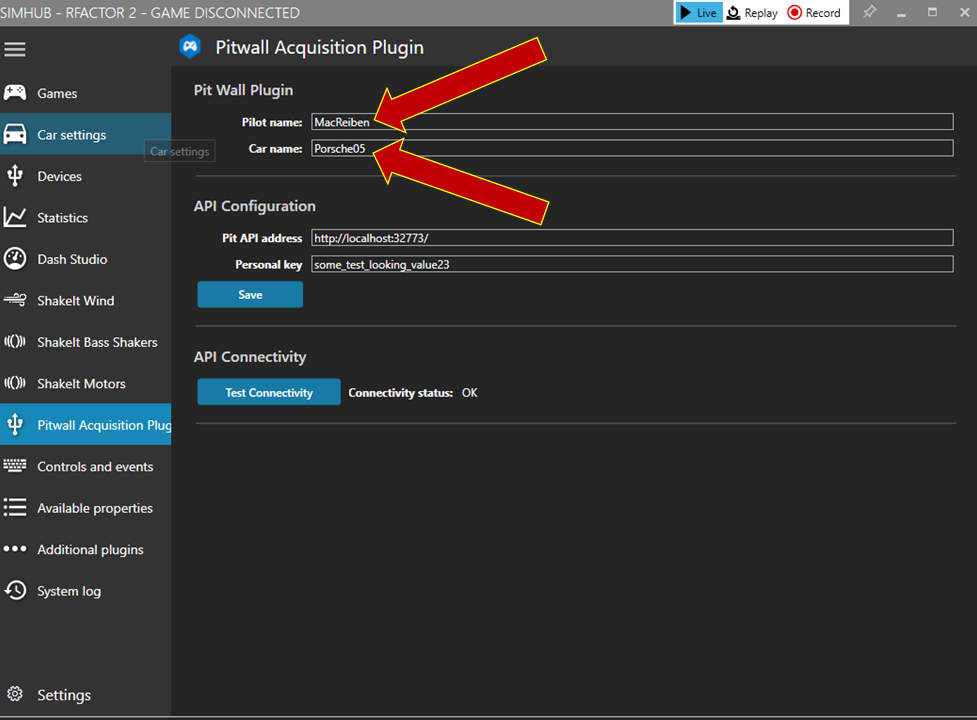Click into the Pit API address field
Screen dimensions: 977x720
point(632,237)
